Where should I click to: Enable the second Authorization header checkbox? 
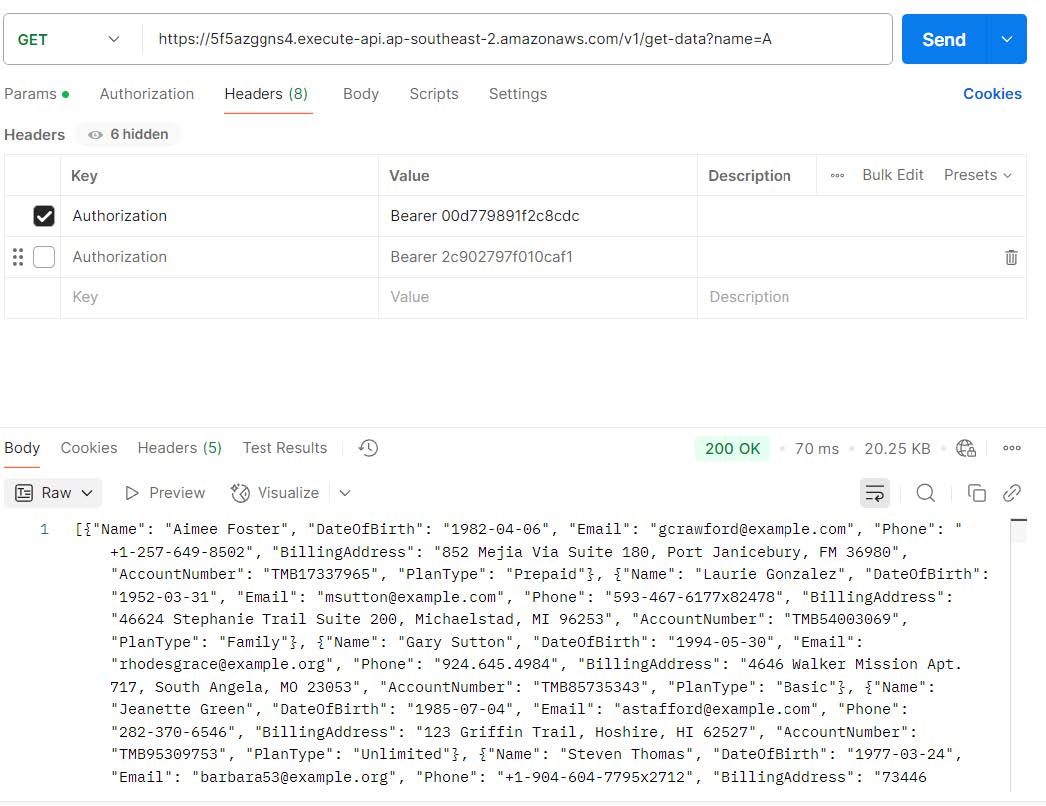(44, 257)
